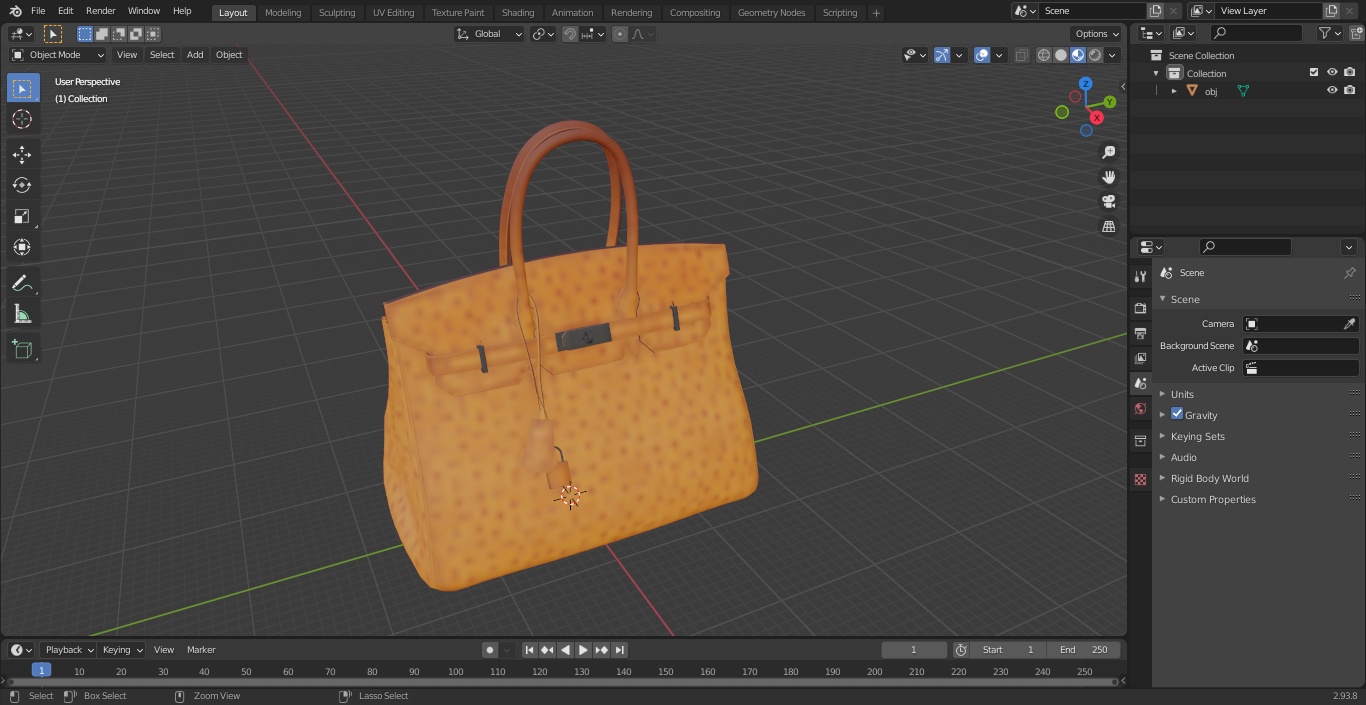The image size is (1366, 705).
Task: Open the Collection properties tab
Action: point(1140,441)
